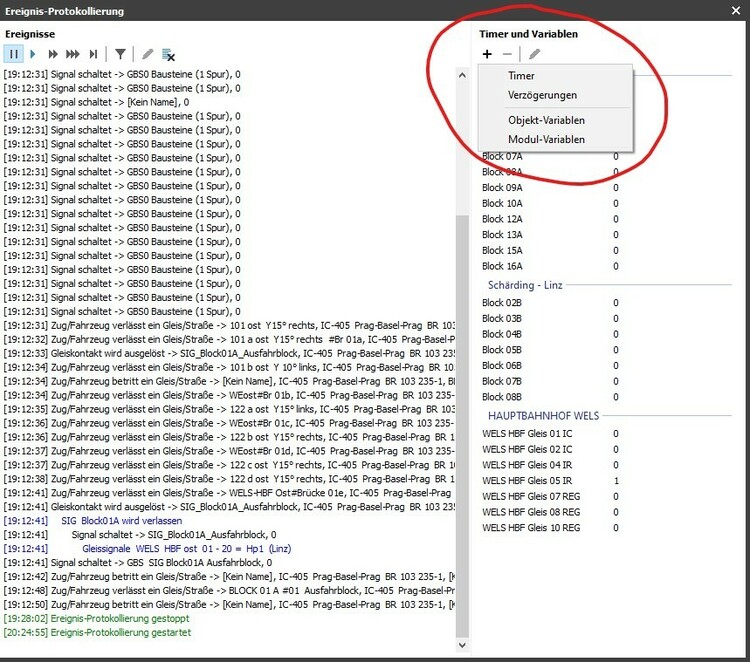Select Verzögerungen in the dropdown menu
Viewport: 750px width, 662px height.
(x=542, y=95)
